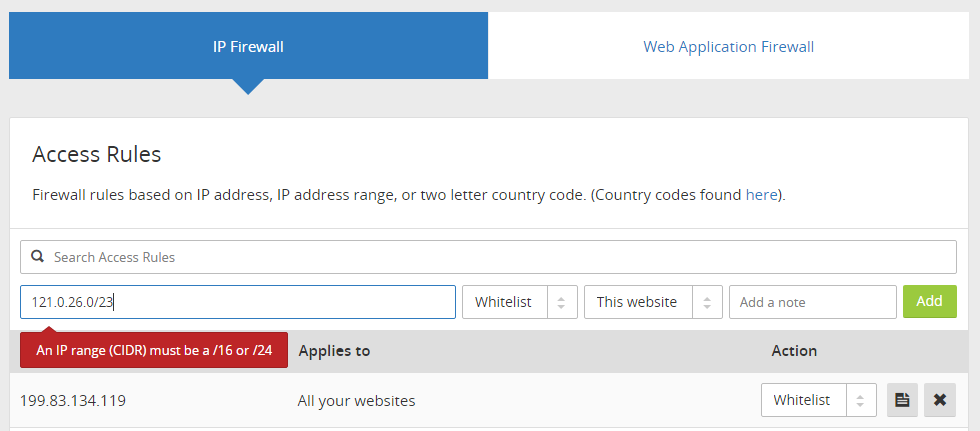Select the 199.83.134.119 address text
The width and height of the screenshot is (980, 431).
coord(73,400)
